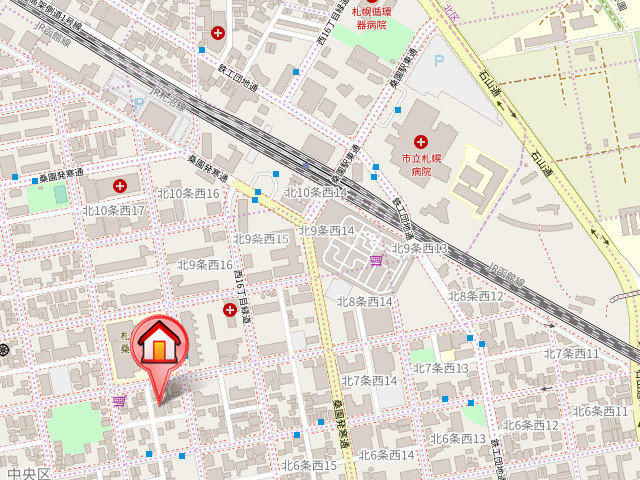Viewport: 640px width, 480px height.
Task: Select the 北7条西14 block label
Action: (x=369, y=380)
